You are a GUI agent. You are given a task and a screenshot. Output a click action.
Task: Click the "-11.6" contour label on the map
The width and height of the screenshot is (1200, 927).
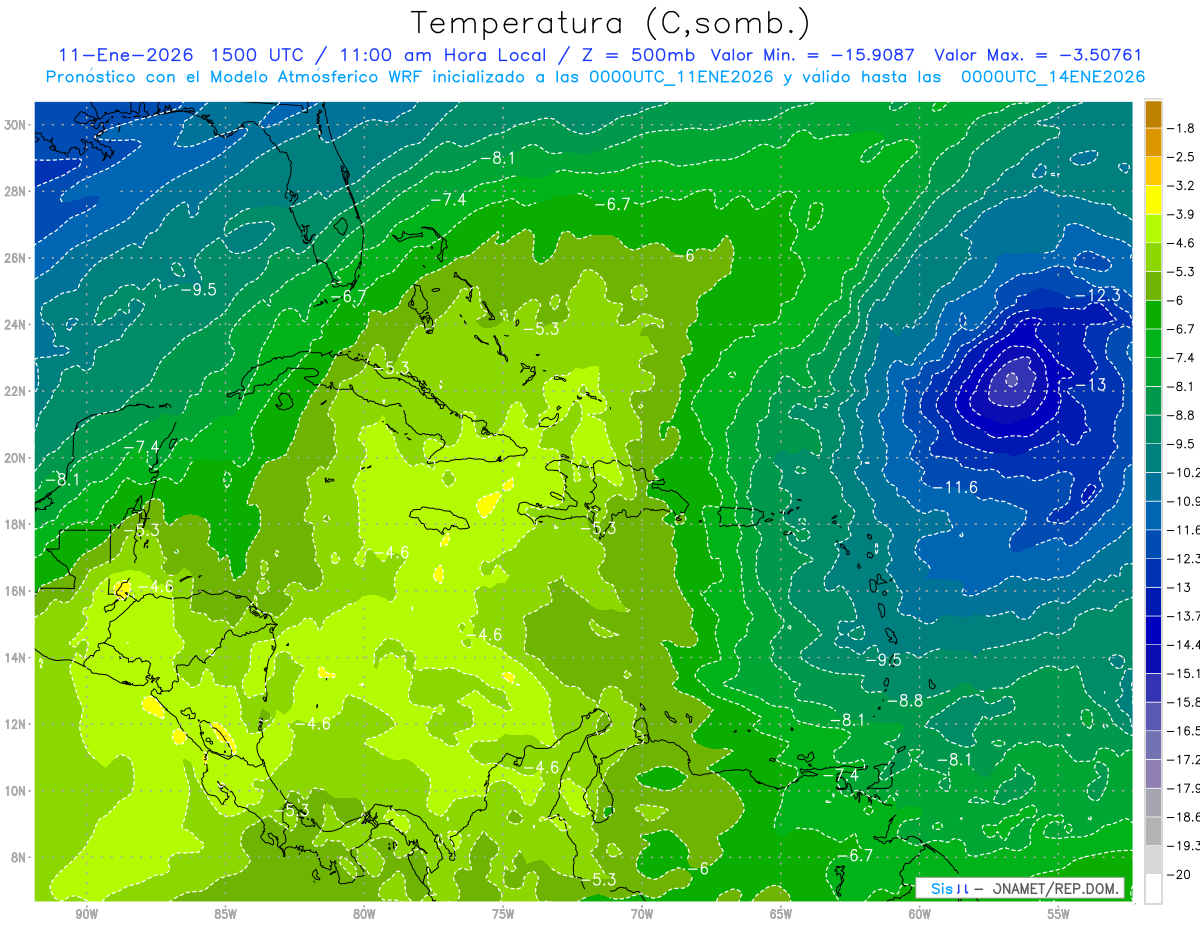[x=954, y=488]
